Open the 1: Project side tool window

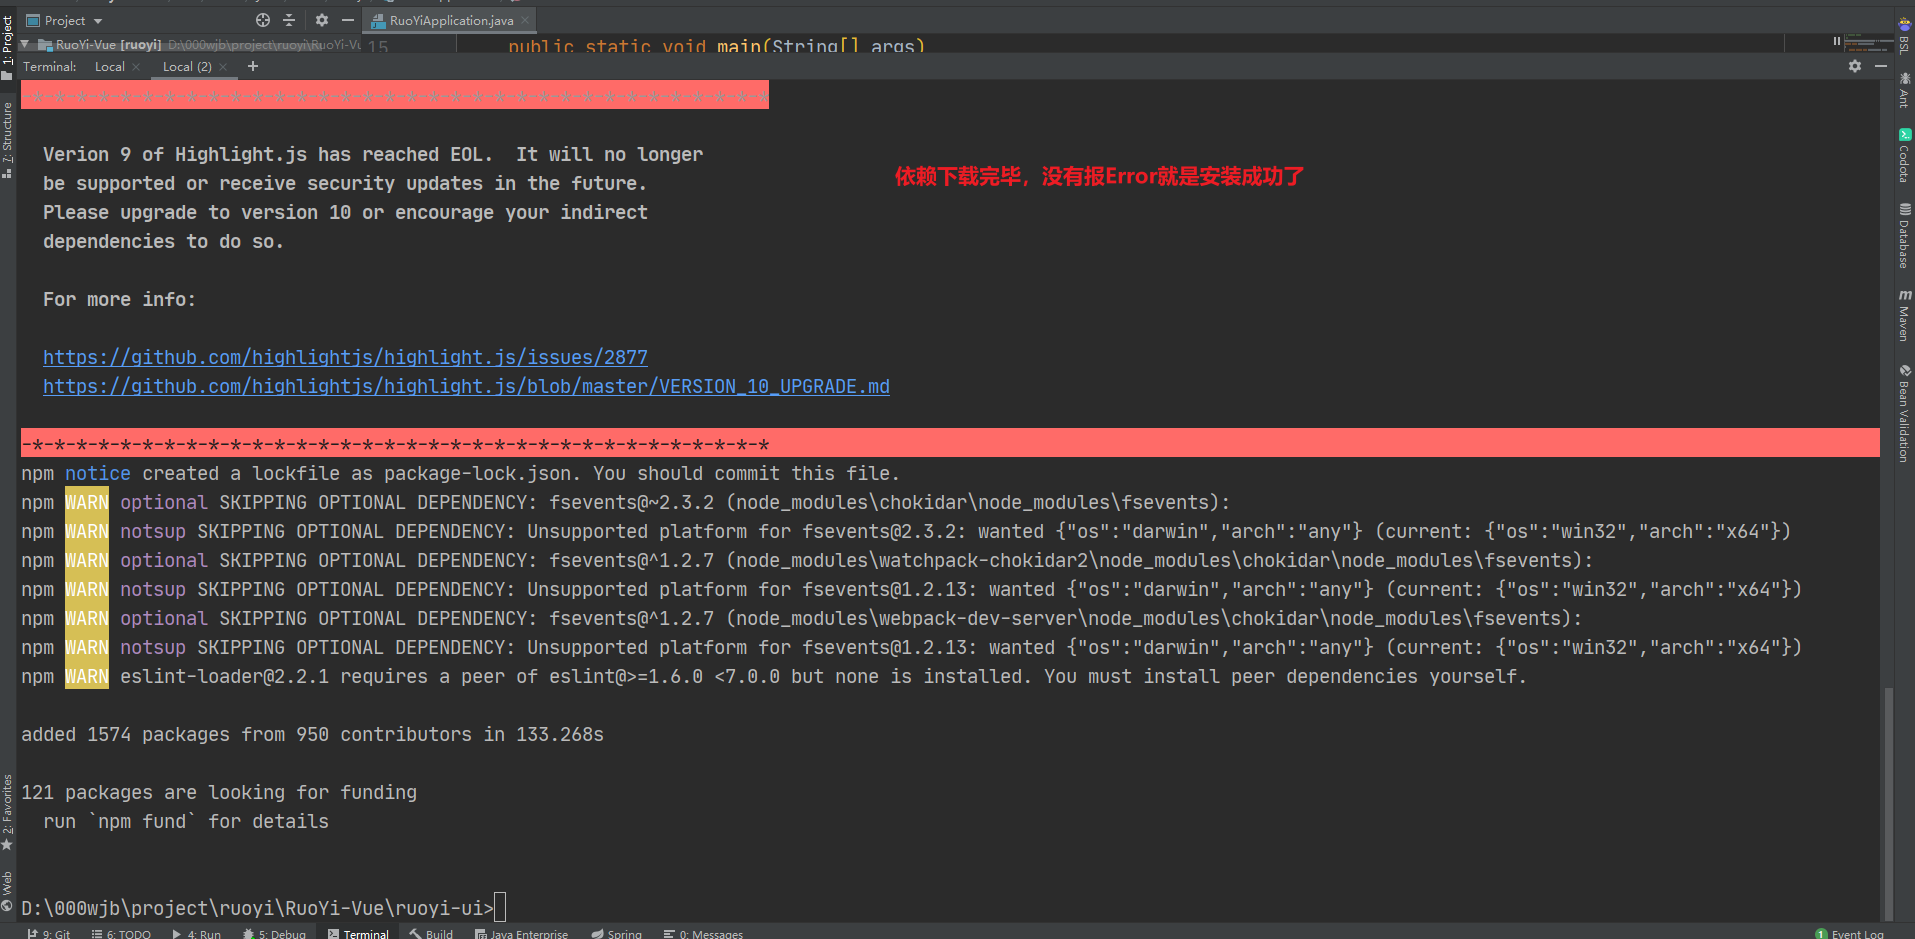pos(8,45)
